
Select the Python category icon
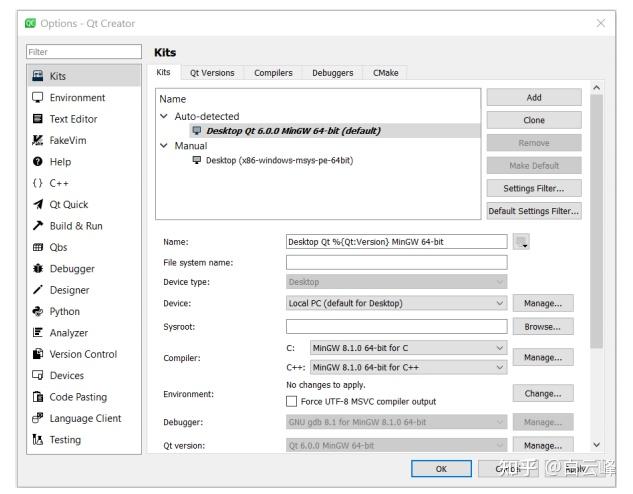[38, 311]
